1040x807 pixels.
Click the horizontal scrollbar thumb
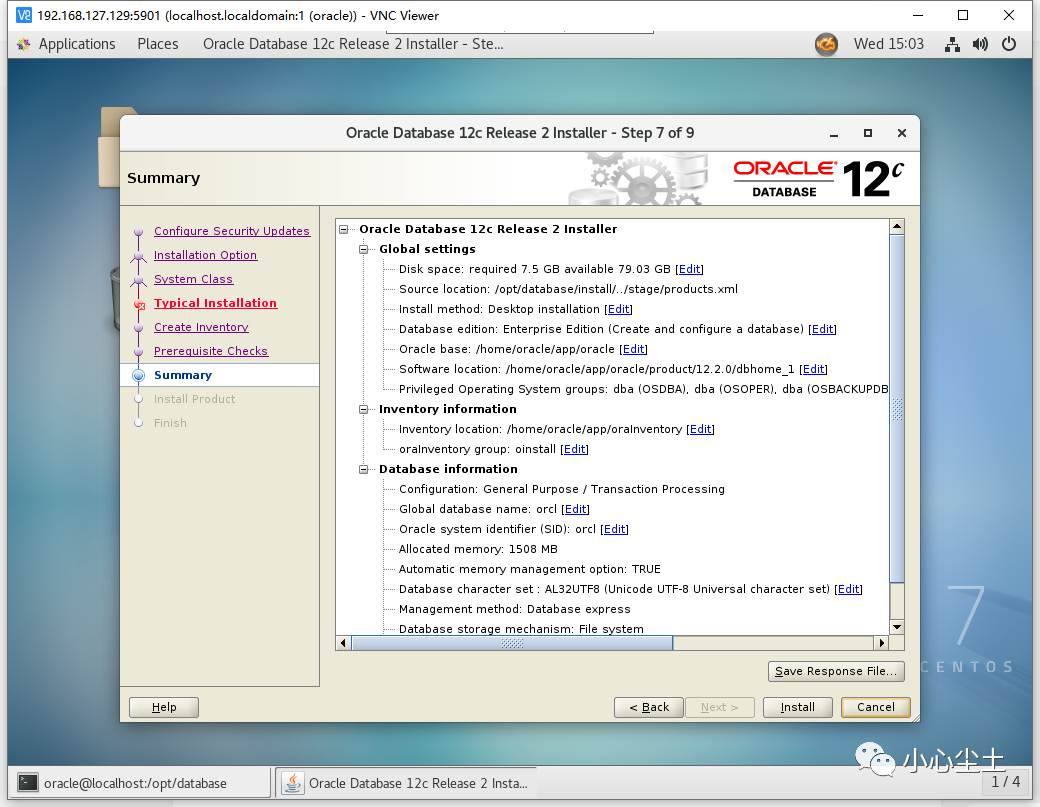(x=511, y=643)
